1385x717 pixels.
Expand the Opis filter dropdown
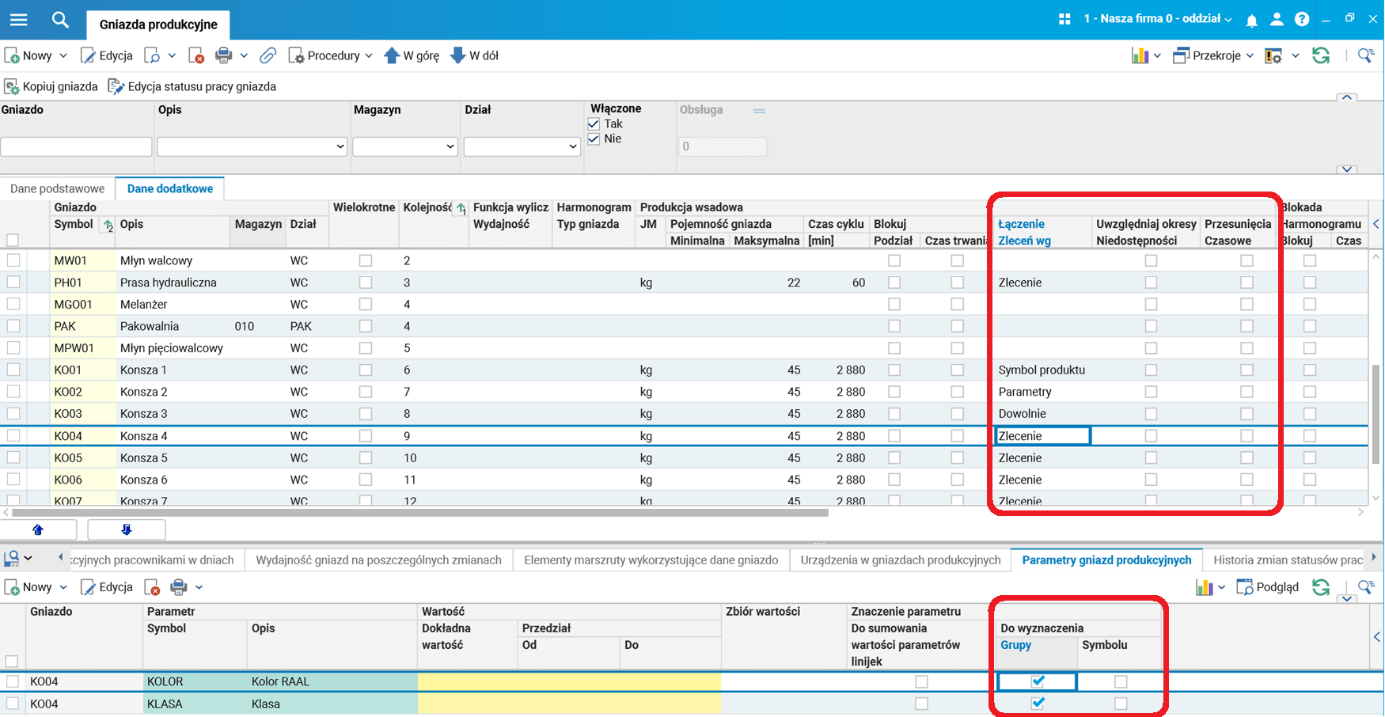pos(339,147)
